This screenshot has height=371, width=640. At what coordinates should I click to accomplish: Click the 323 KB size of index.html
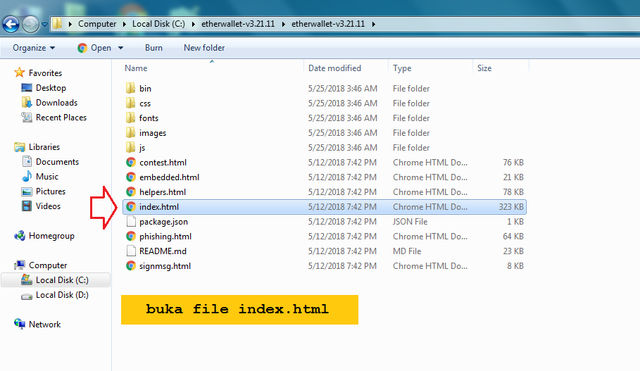pos(511,207)
